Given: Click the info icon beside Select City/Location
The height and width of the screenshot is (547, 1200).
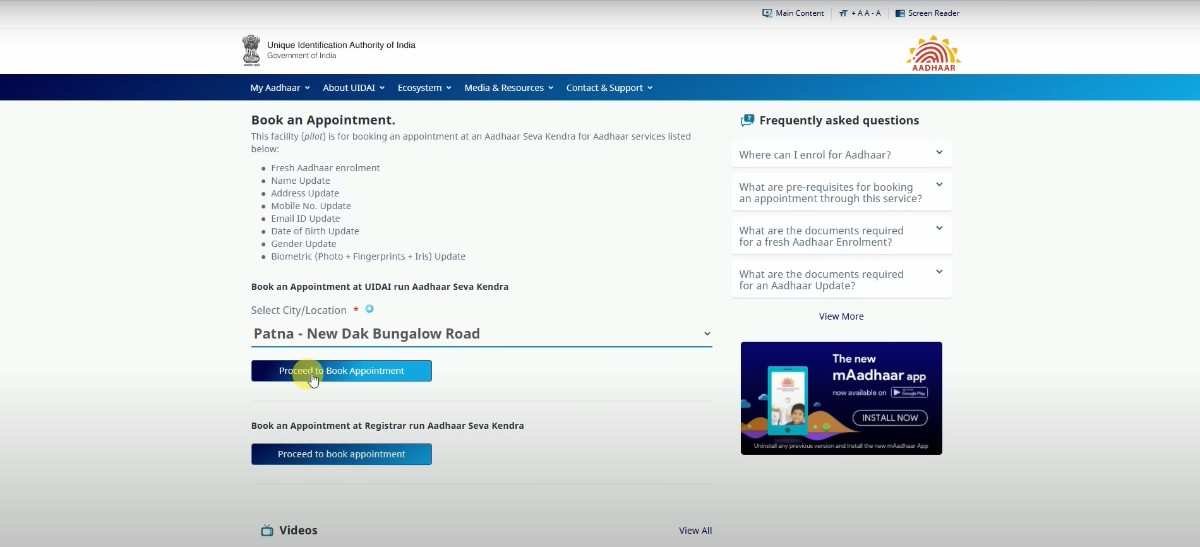Looking at the screenshot, I should (369, 309).
